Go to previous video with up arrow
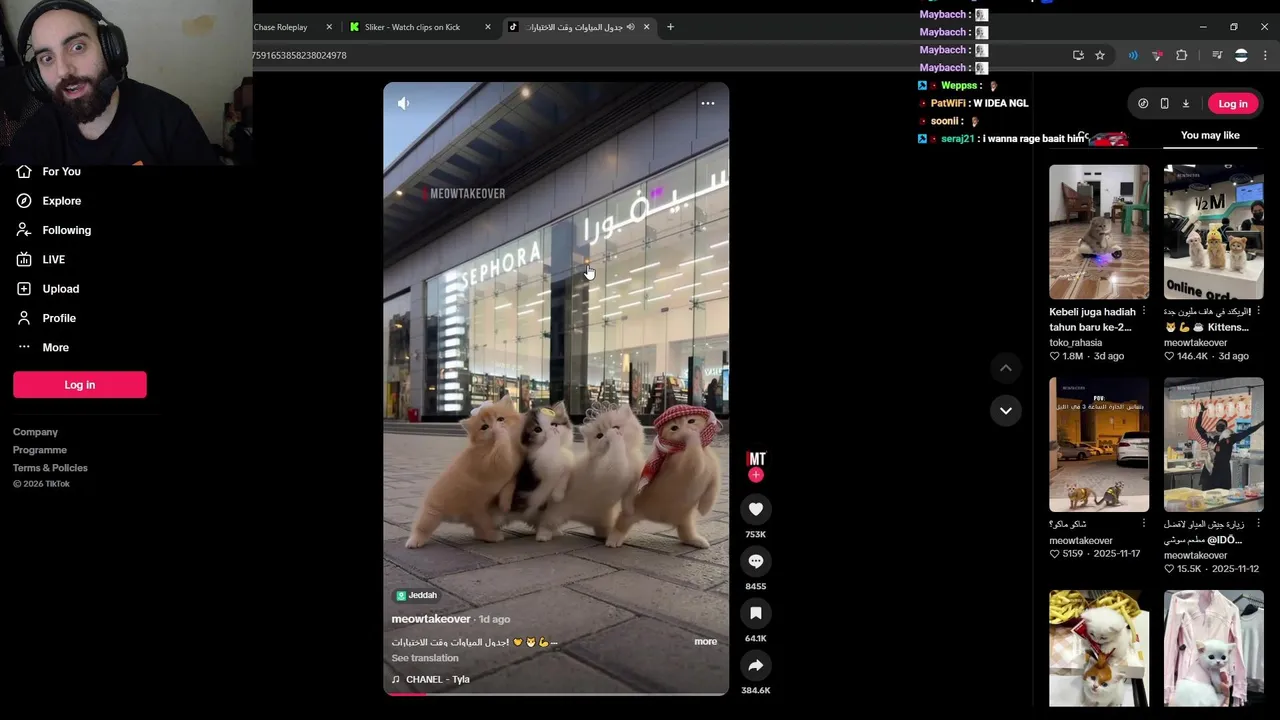This screenshot has height=720, width=1280. [1006, 368]
